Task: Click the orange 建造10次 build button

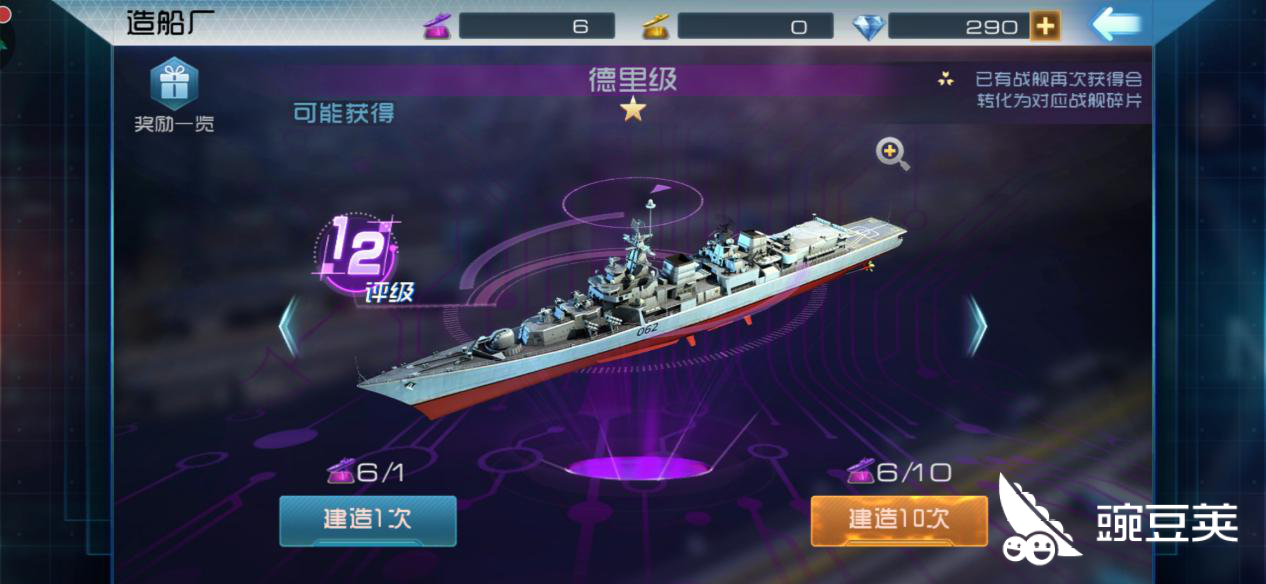Action: tap(899, 520)
